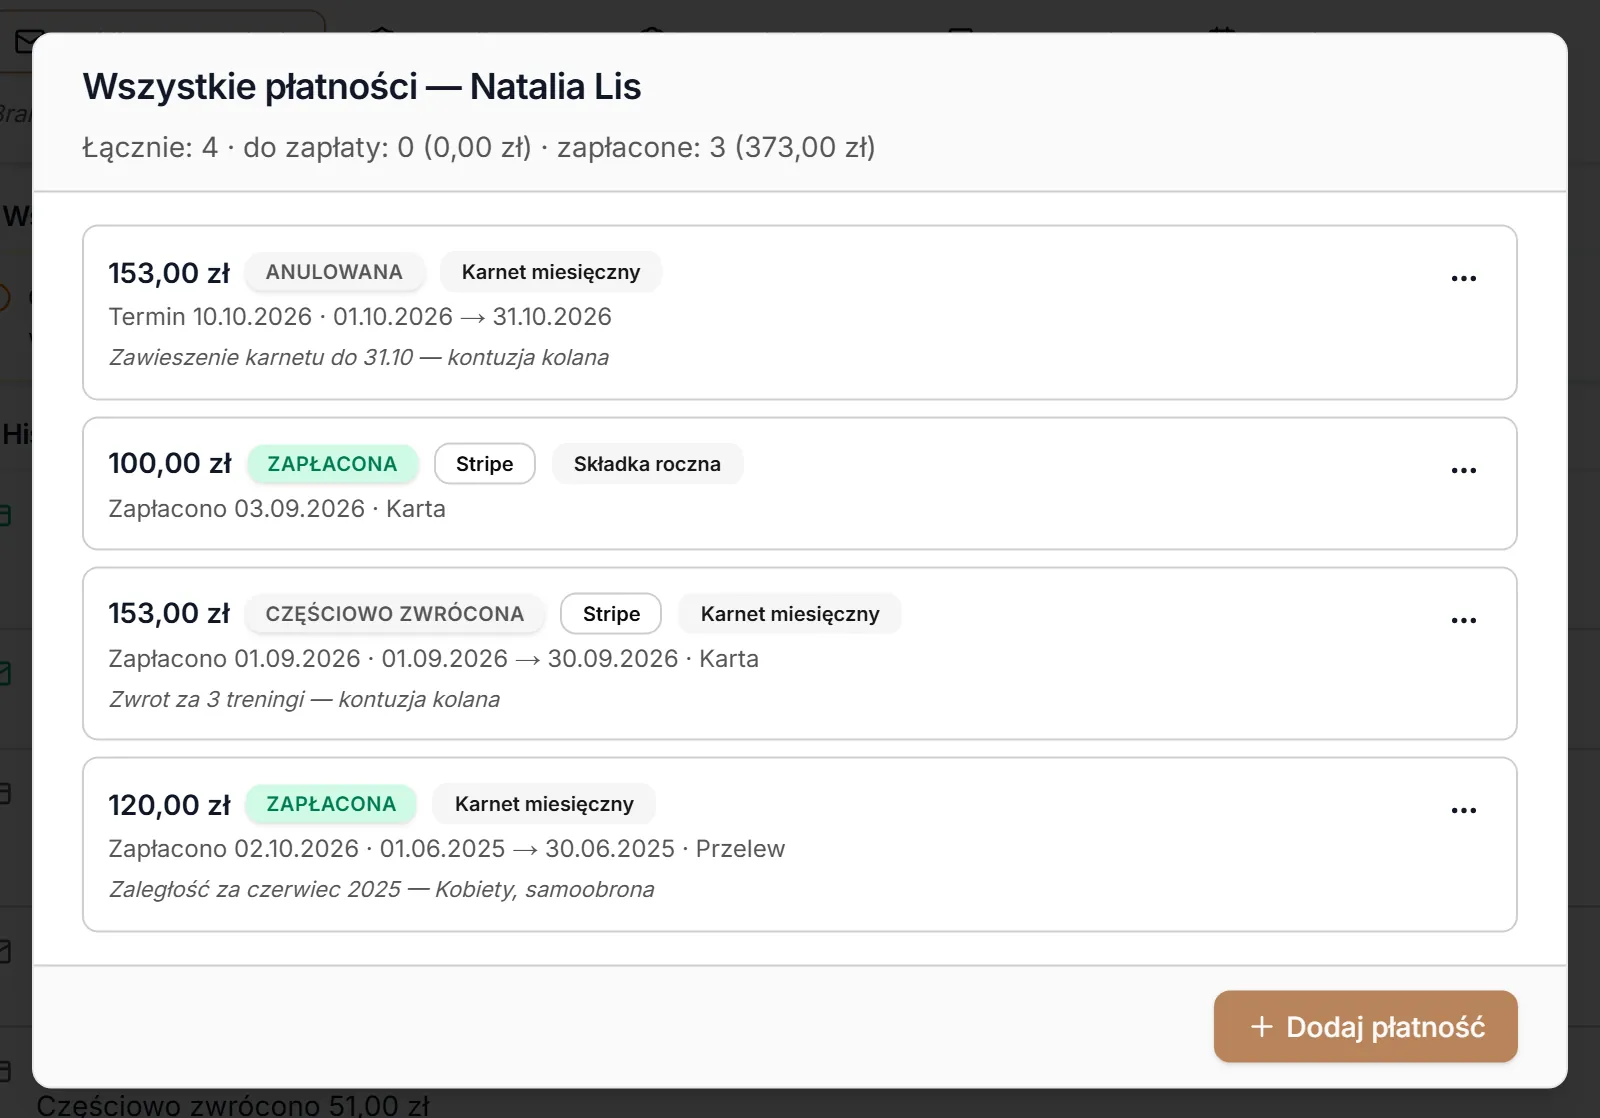Image resolution: width=1600 pixels, height=1118 pixels.
Task: Click Stripe tag on Składka roczna payment
Action: pos(485,464)
